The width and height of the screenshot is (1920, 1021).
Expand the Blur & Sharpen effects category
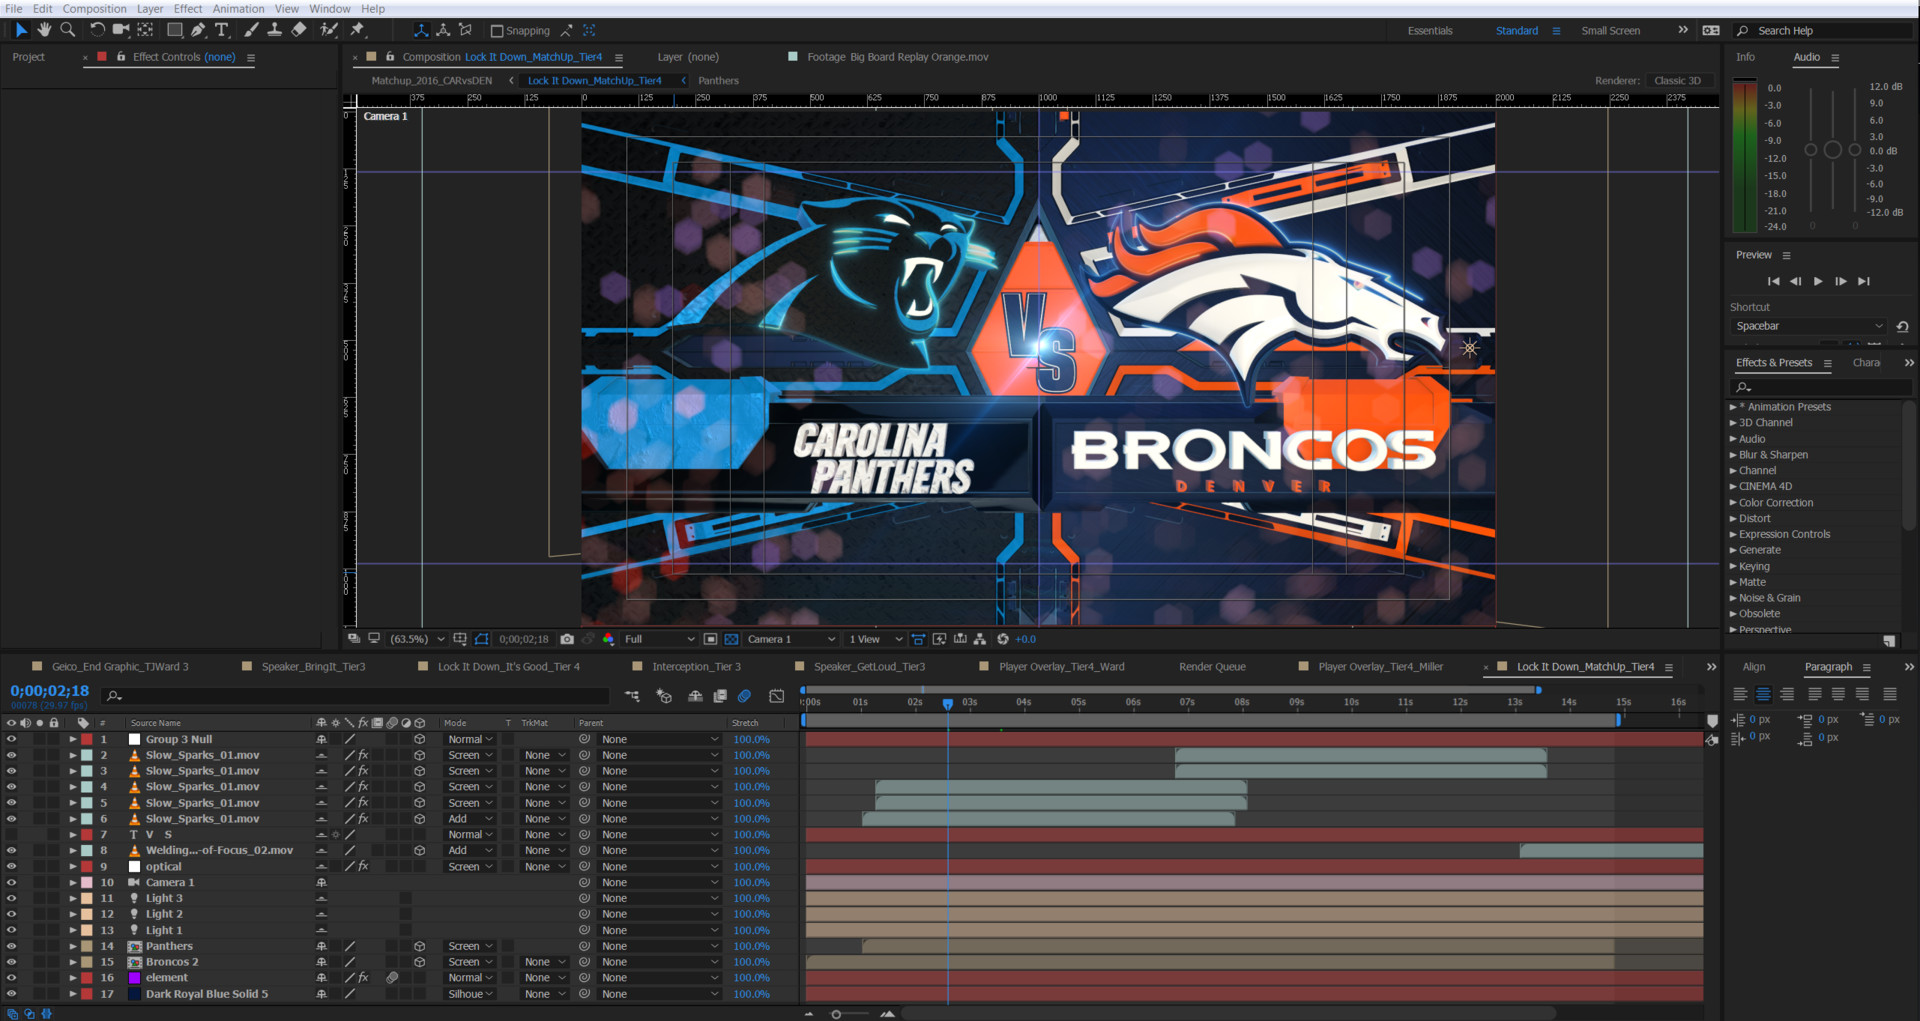1733,455
